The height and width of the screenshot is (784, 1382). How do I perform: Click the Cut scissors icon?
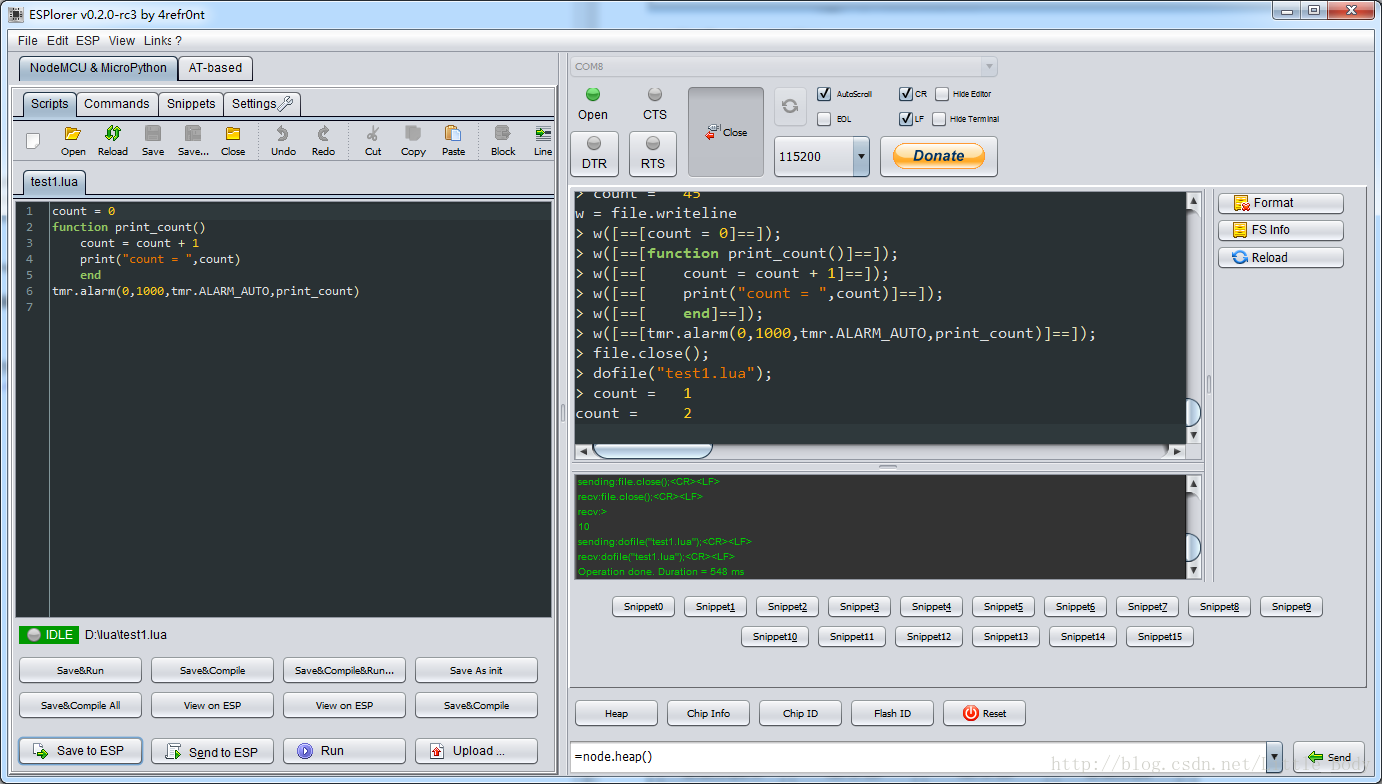(x=373, y=134)
